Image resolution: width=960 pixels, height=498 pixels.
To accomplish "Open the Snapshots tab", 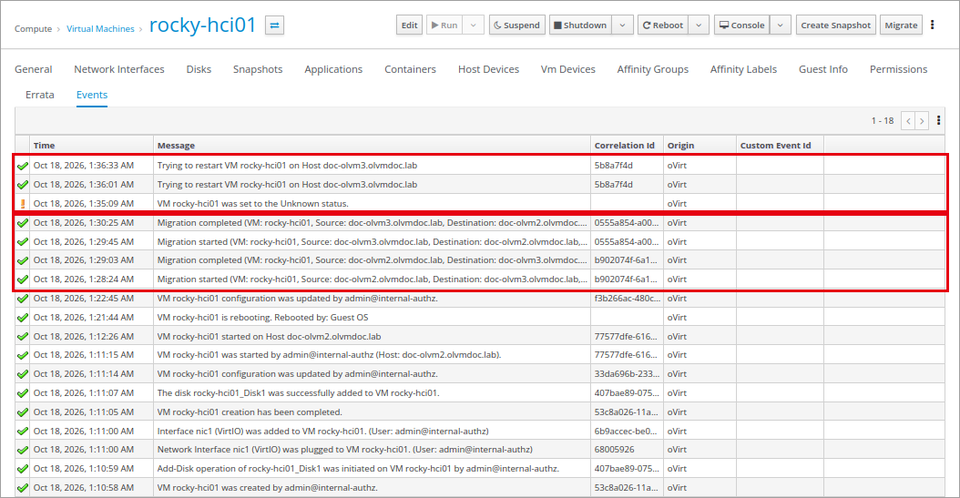I will click(x=258, y=69).
